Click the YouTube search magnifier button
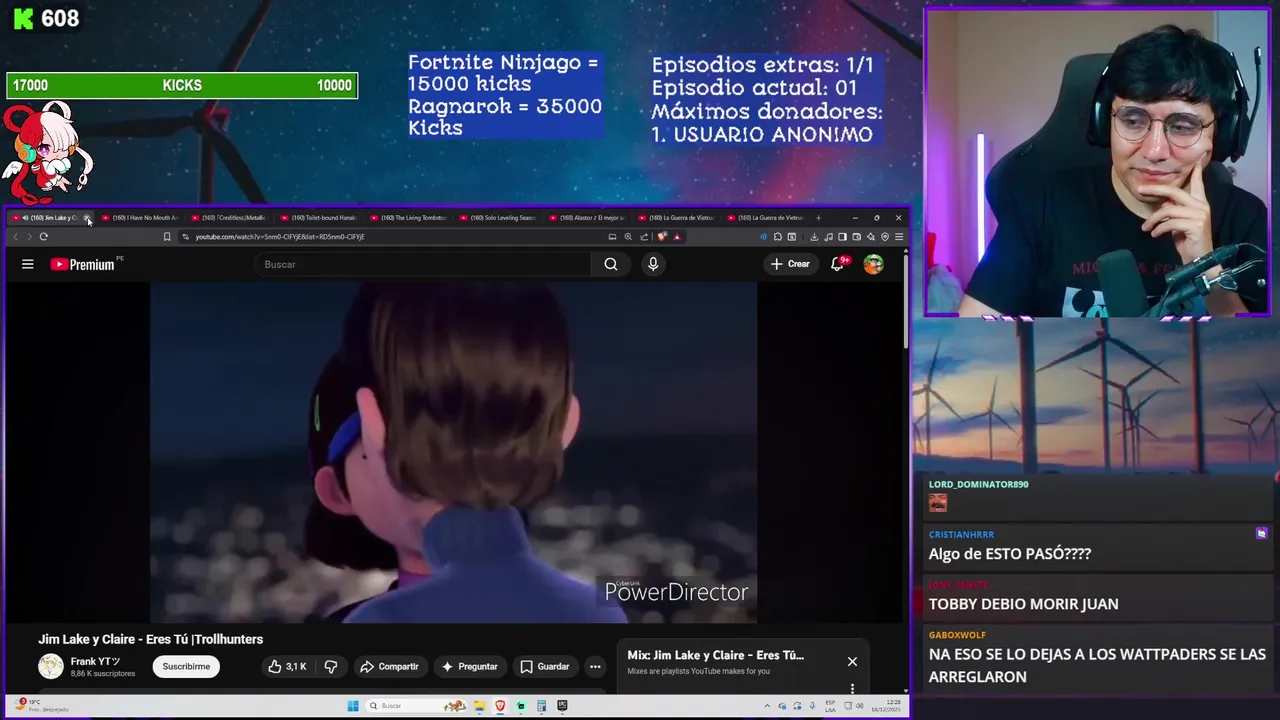1280x720 pixels. point(611,264)
